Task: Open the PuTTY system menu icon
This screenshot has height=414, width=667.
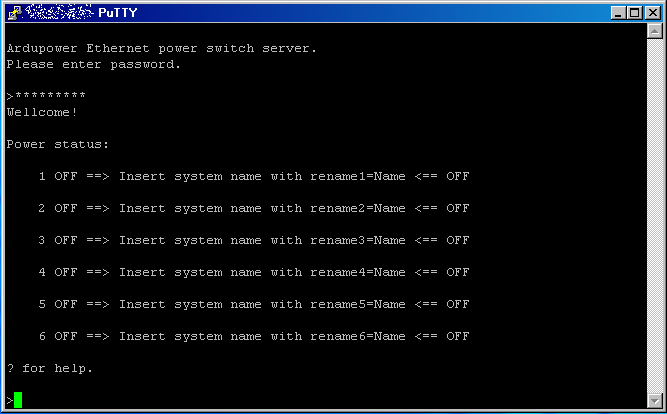Action: 14,12
